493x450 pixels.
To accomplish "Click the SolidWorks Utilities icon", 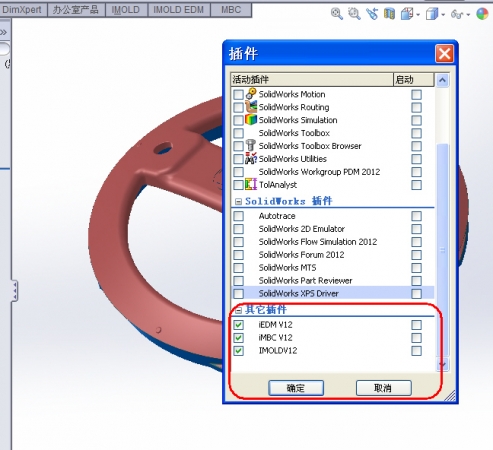I will pos(251,158).
